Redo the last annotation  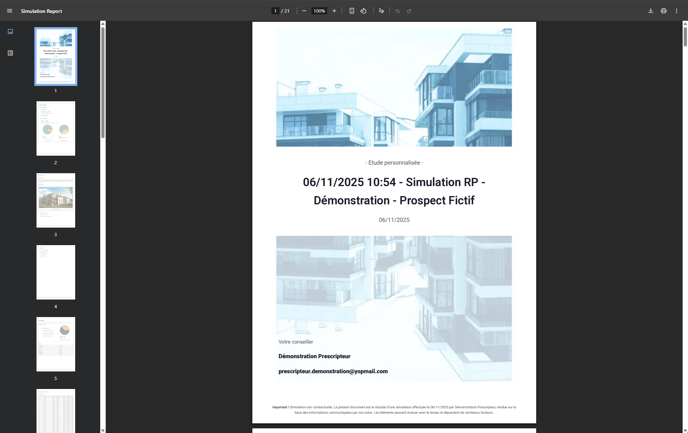(409, 11)
